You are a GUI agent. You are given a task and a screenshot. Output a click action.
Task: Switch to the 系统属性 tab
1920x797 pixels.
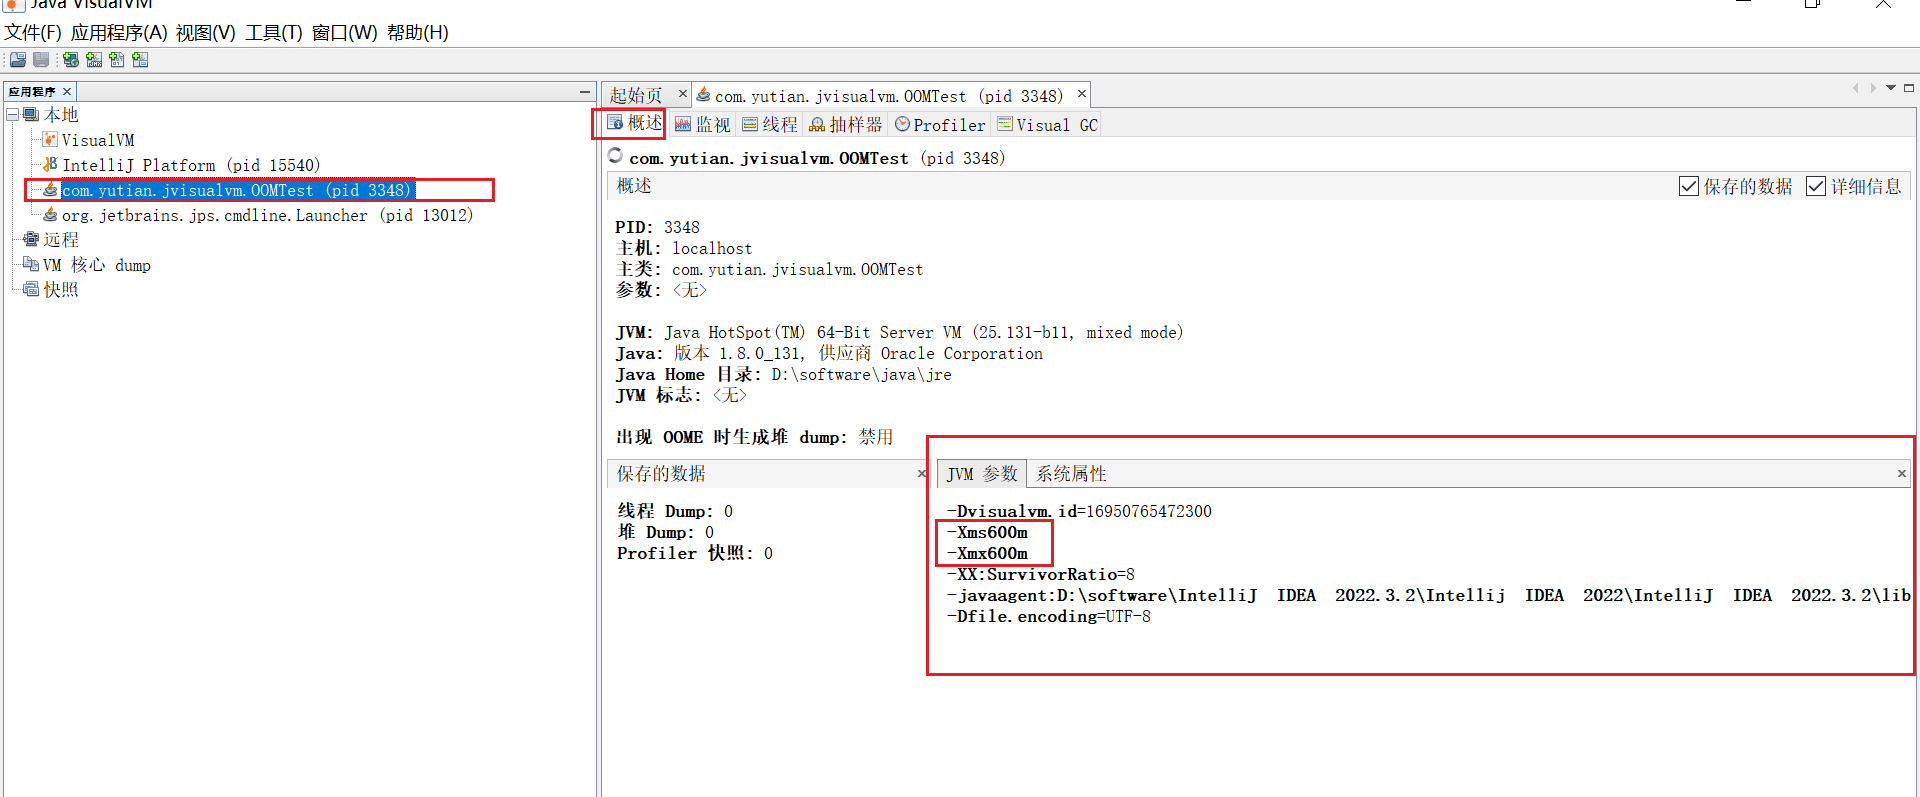[x=1071, y=474]
